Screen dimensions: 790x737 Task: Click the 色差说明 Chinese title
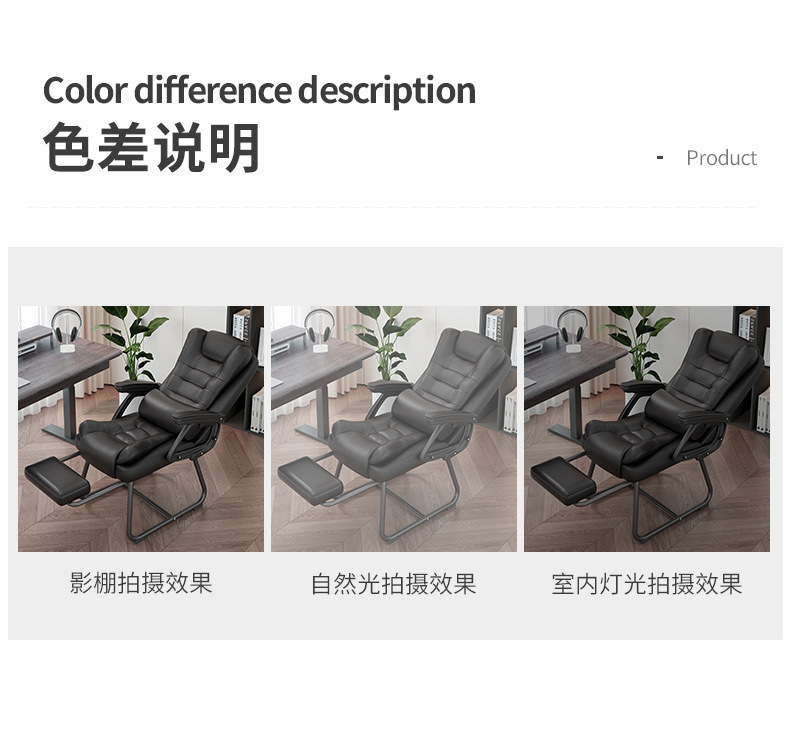click(152, 147)
